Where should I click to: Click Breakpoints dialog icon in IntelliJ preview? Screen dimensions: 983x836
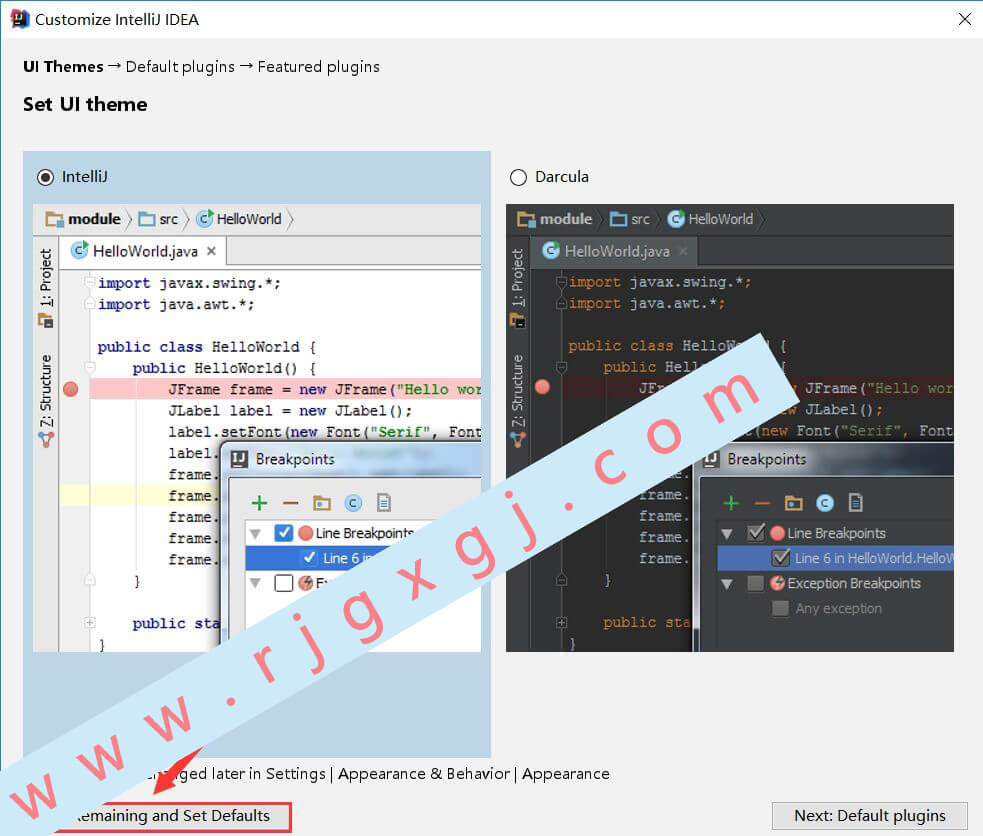pos(239,459)
